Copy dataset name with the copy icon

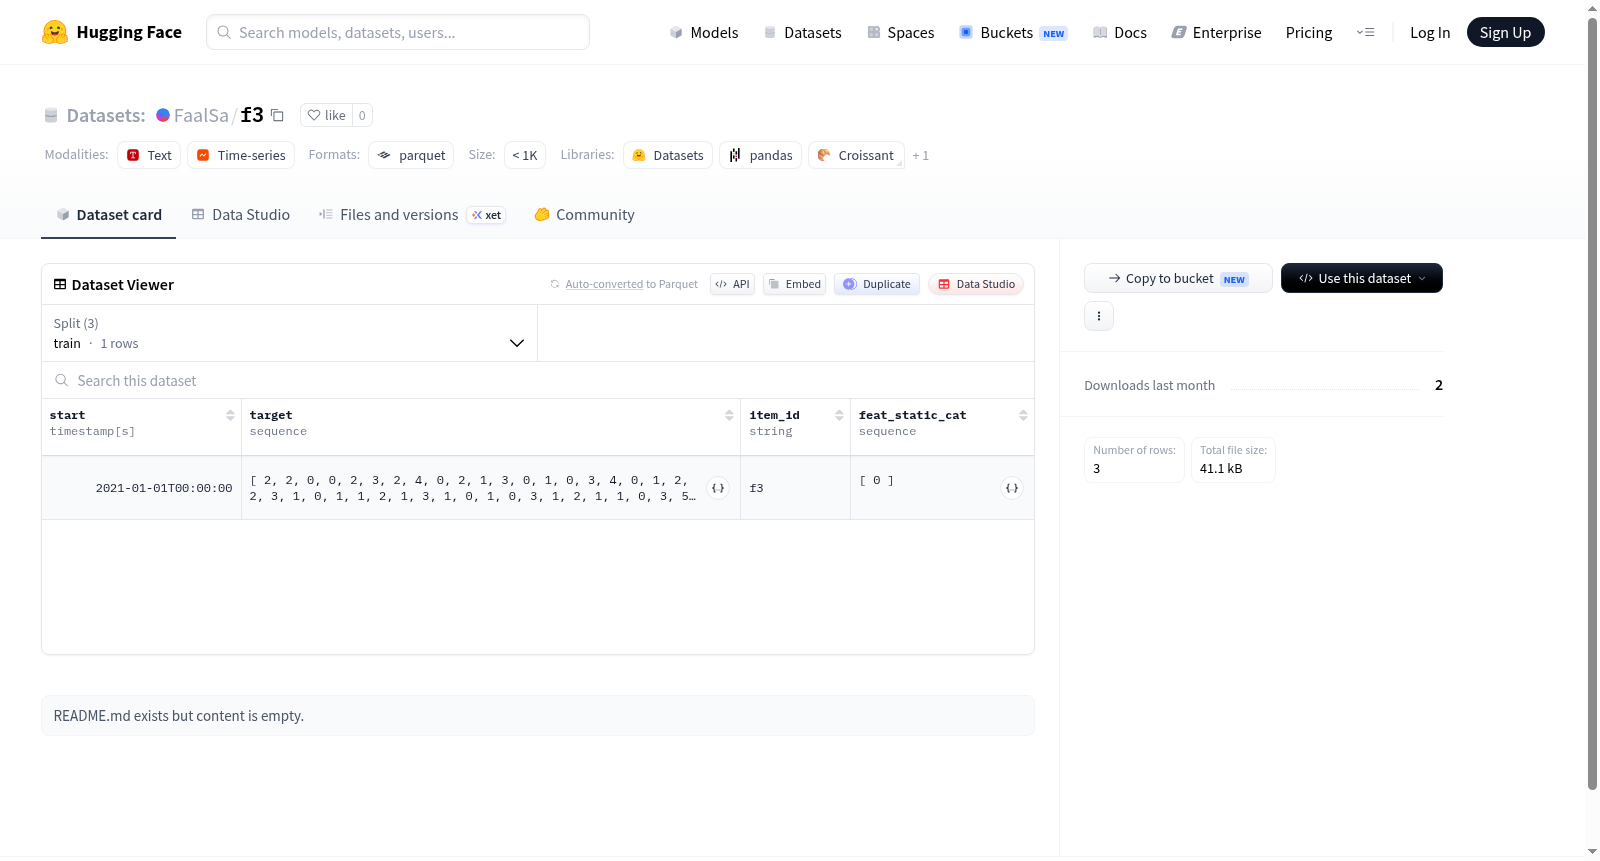pos(278,115)
